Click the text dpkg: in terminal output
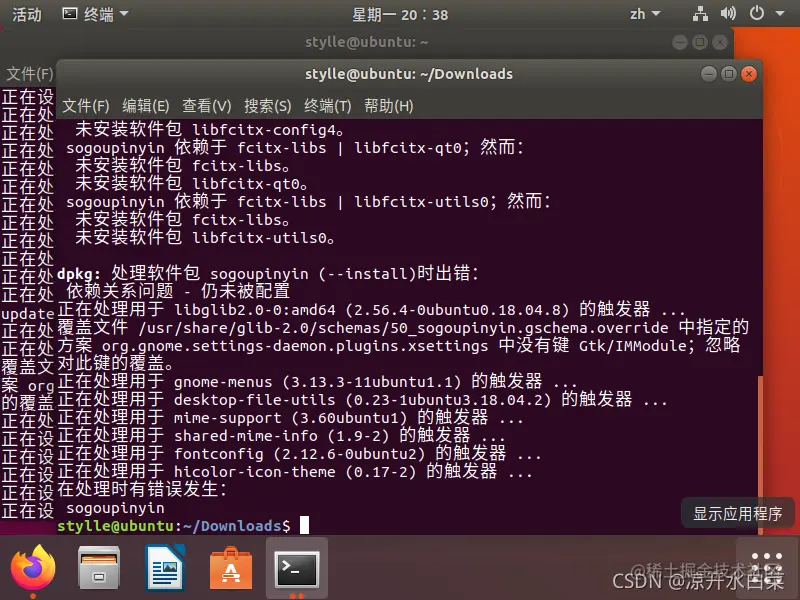 (79, 274)
